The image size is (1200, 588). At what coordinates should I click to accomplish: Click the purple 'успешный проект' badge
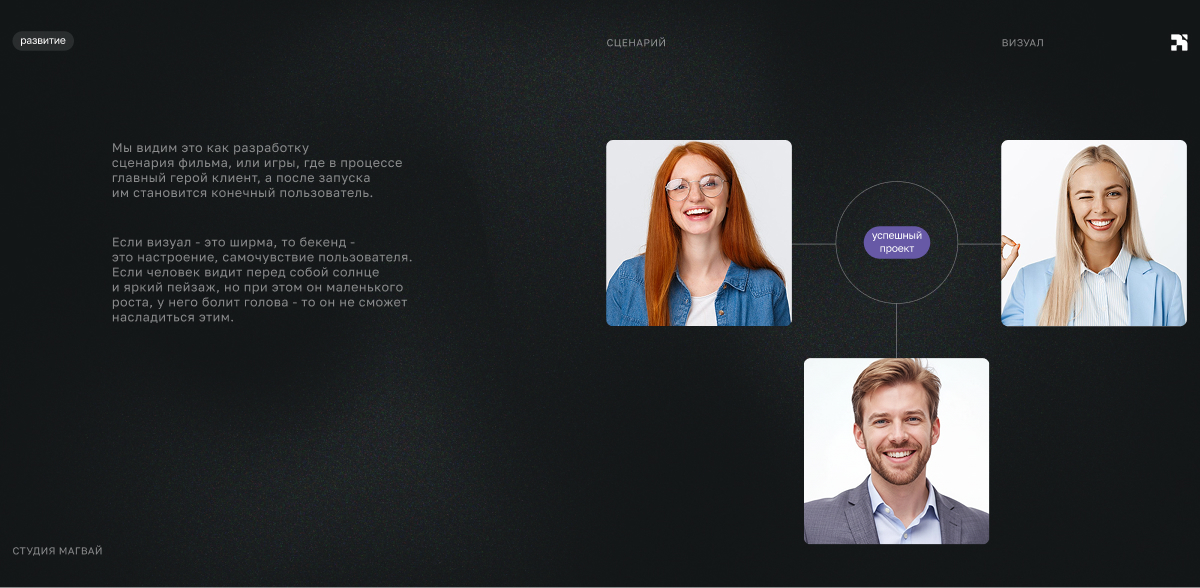click(897, 243)
